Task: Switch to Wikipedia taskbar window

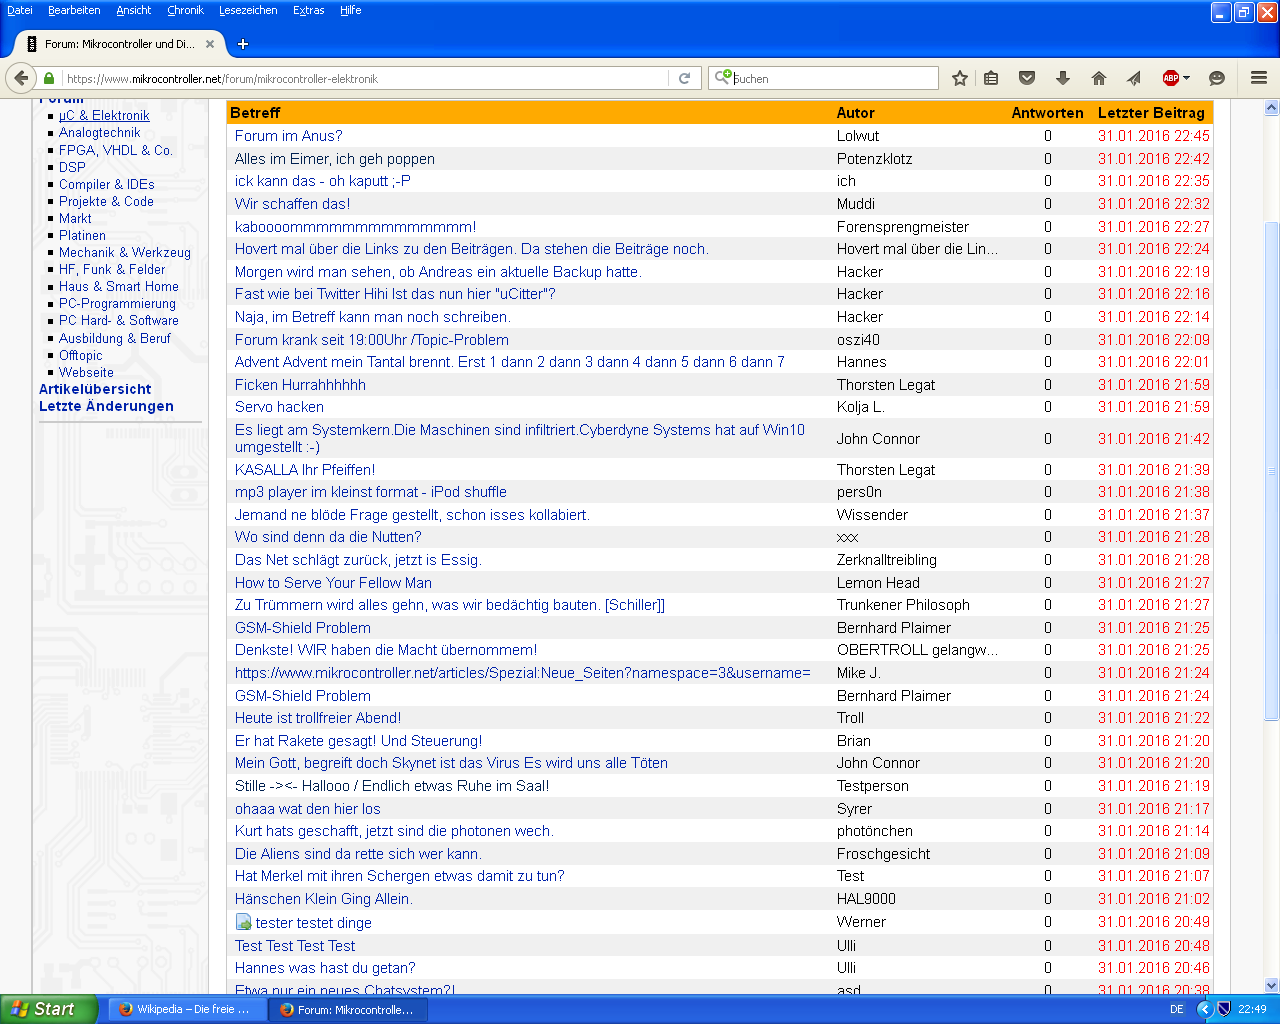Action: [187, 1009]
